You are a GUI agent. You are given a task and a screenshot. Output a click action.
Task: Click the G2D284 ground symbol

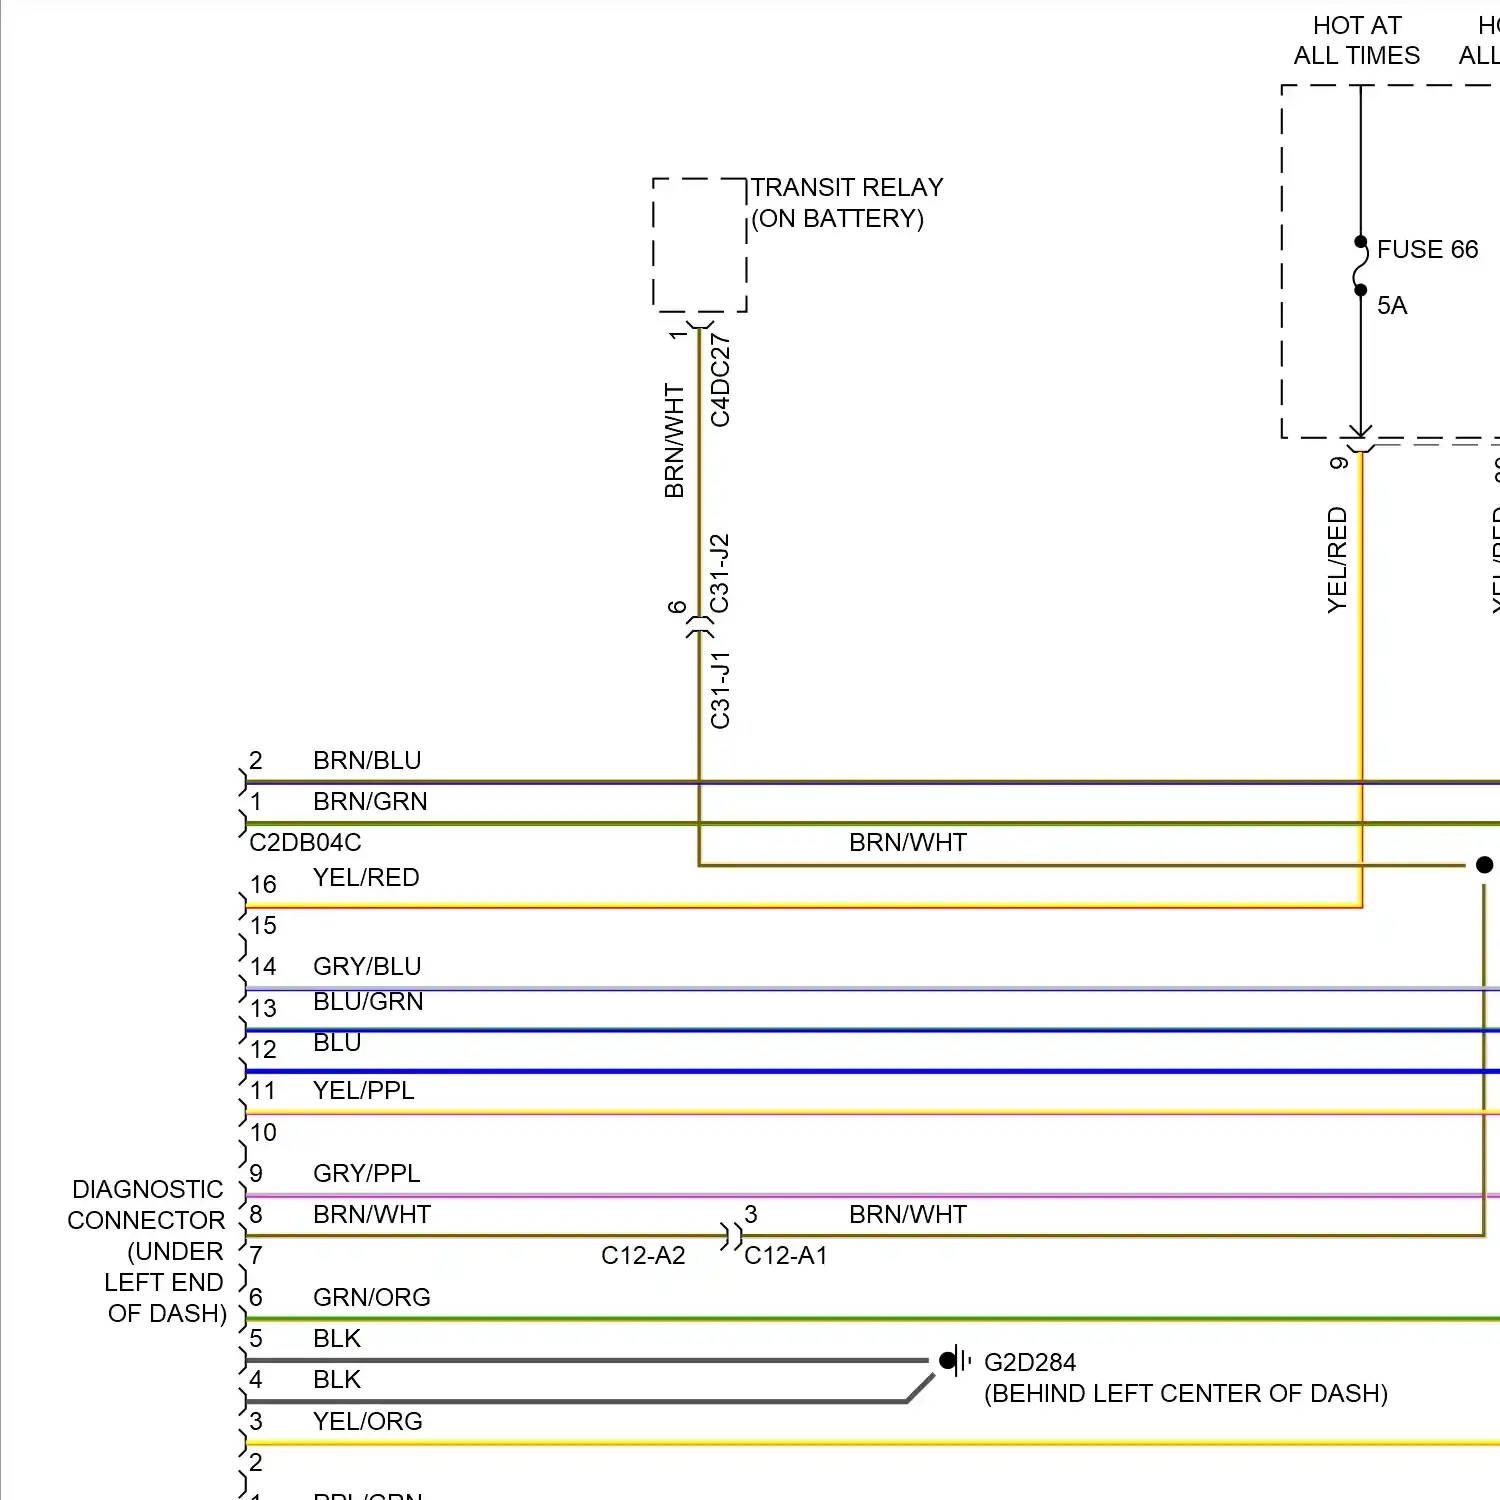pos(955,1360)
